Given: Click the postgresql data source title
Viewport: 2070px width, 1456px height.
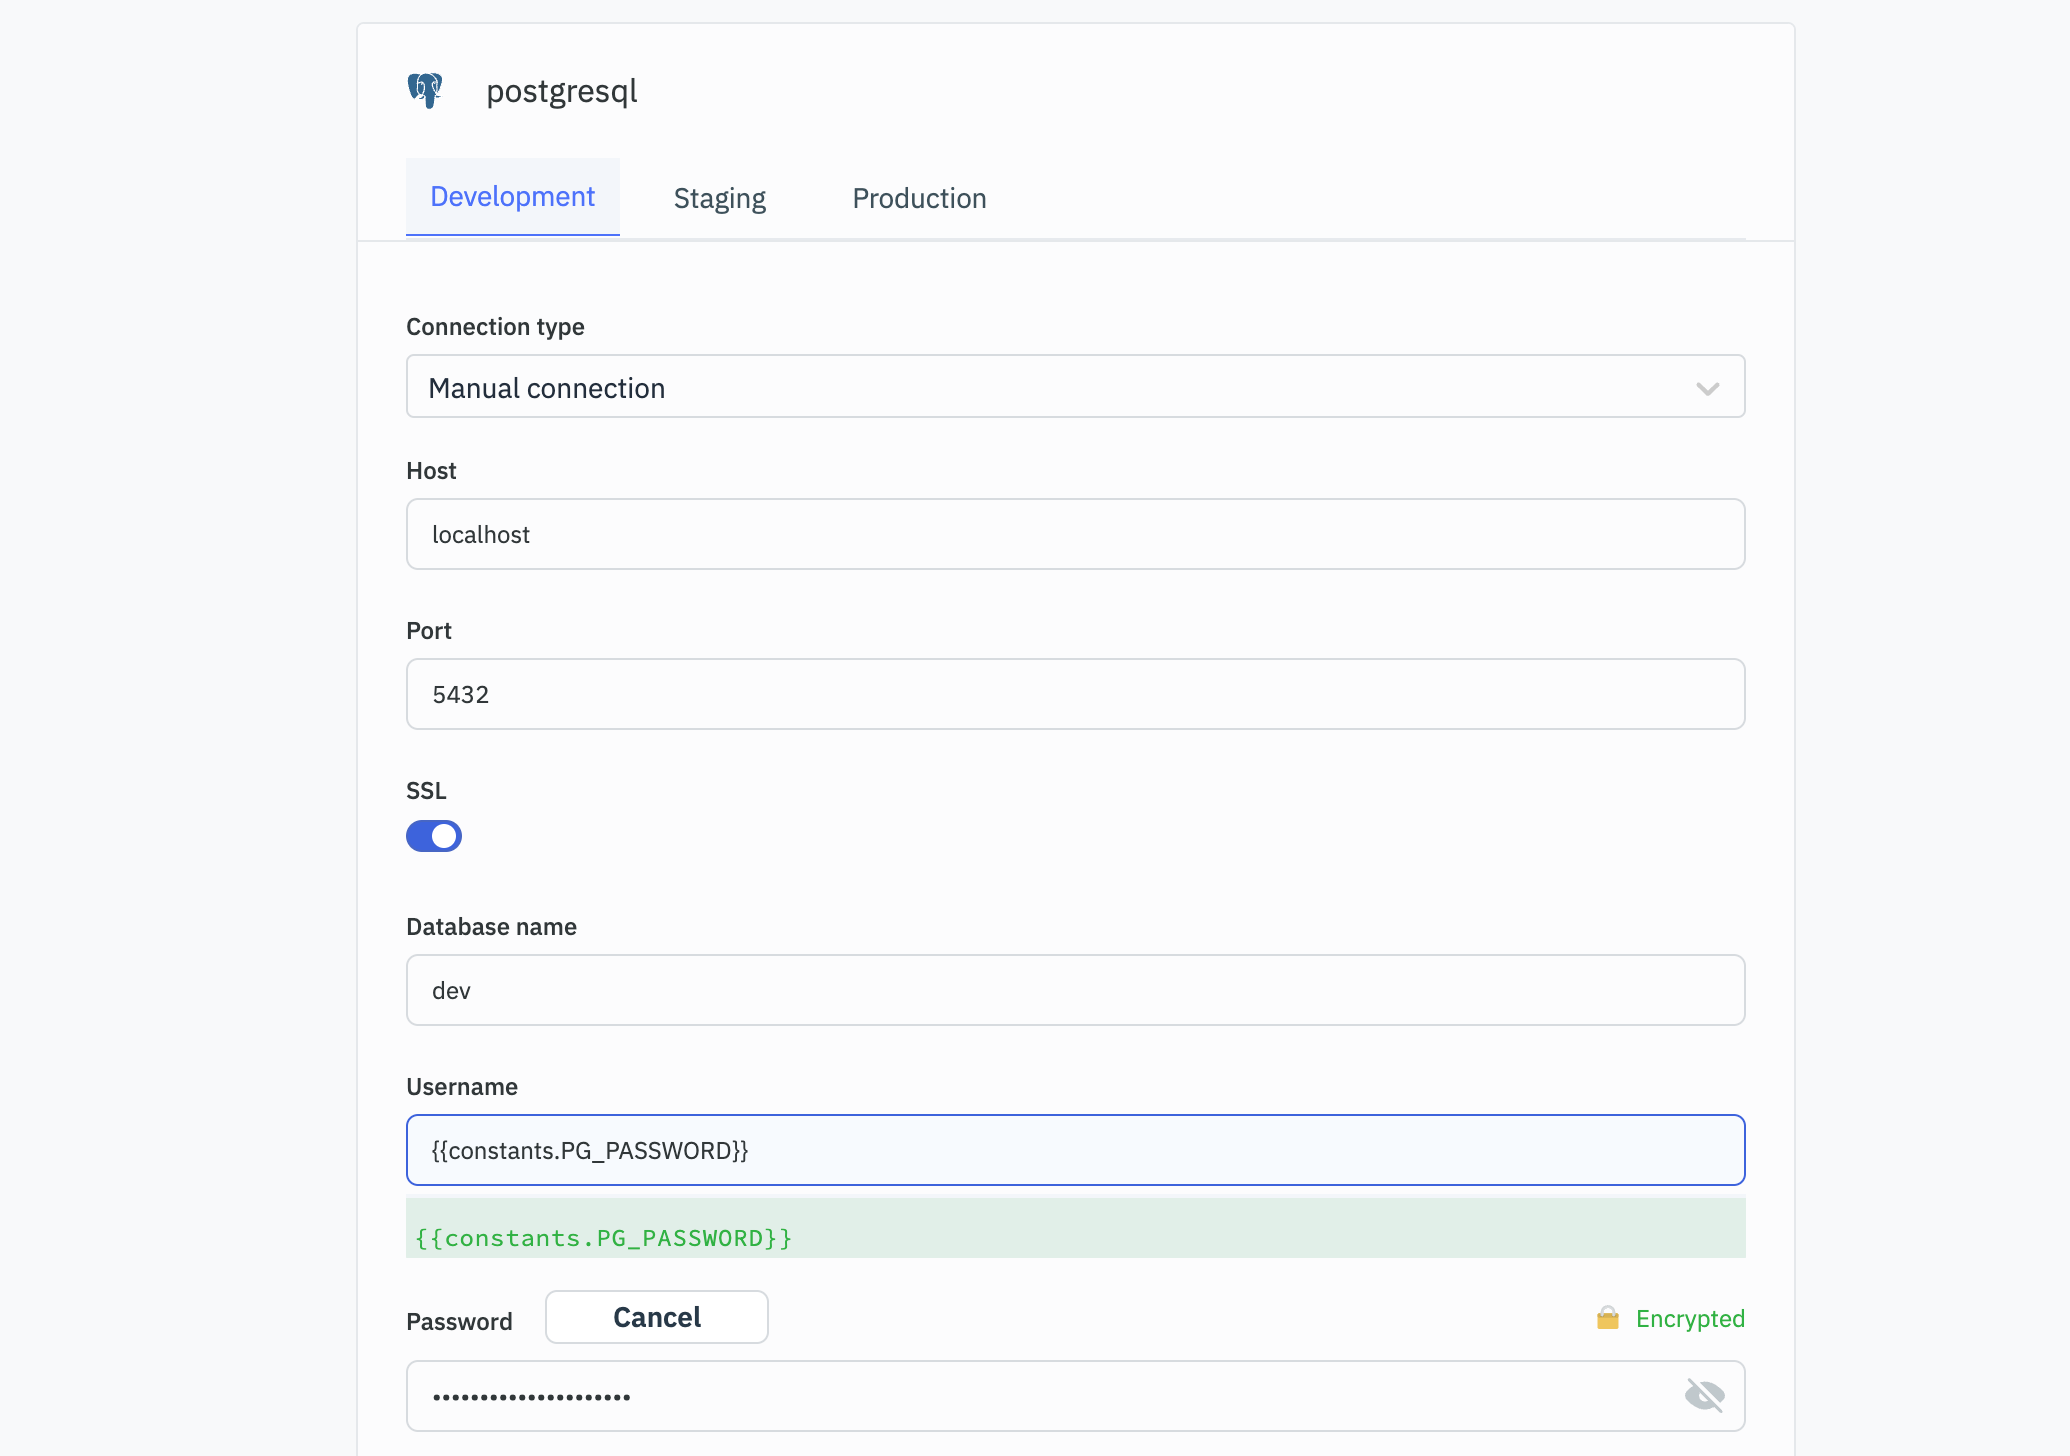Looking at the screenshot, I should [x=561, y=91].
